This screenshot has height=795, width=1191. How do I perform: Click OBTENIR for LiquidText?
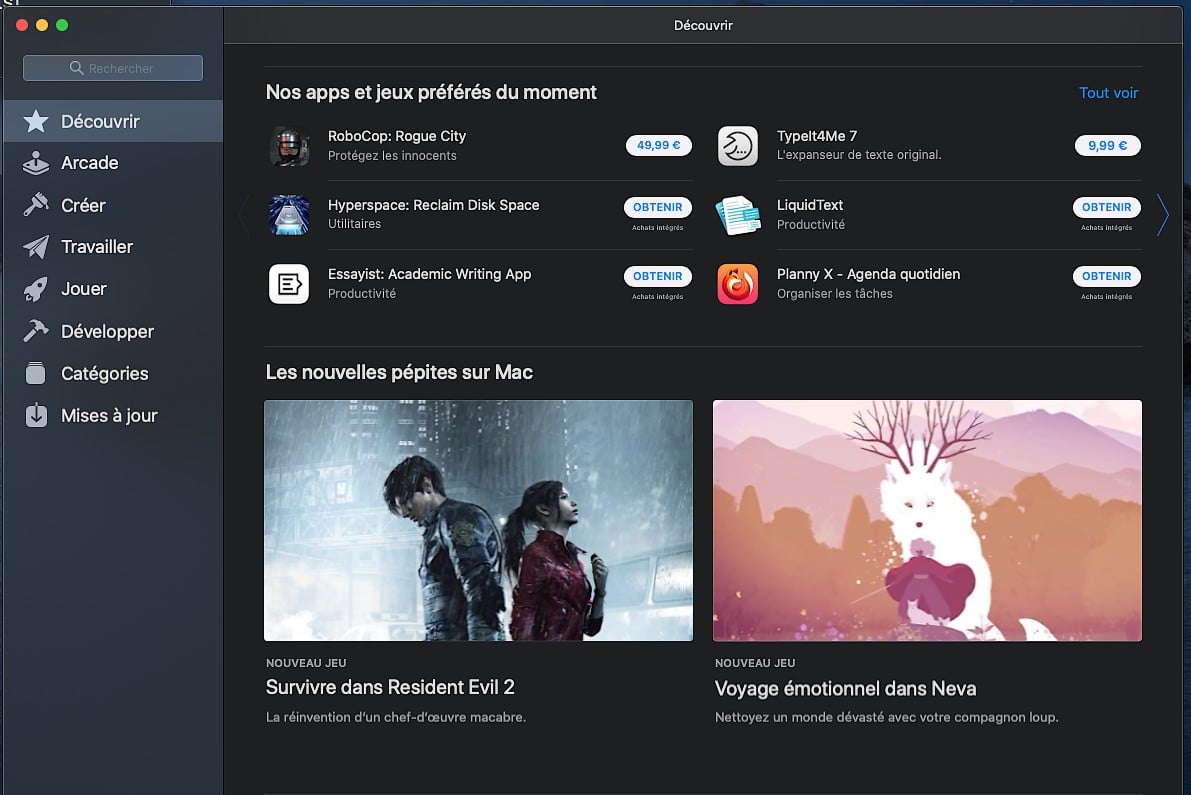[x=1107, y=207]
